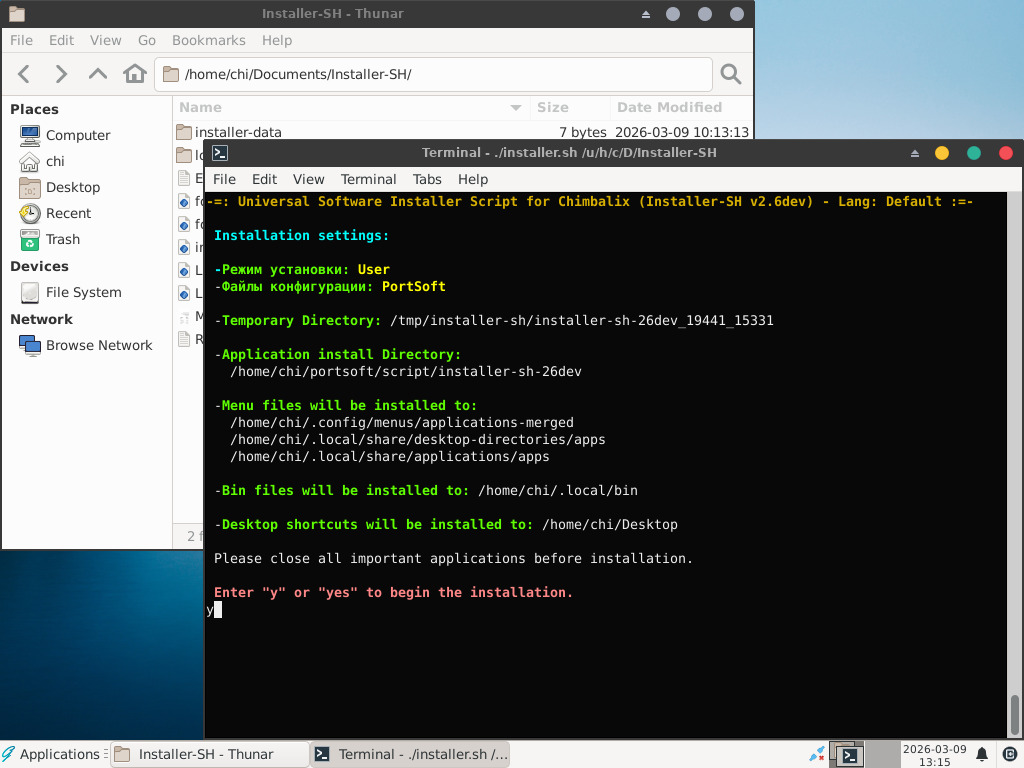Open File System under Devices
Image resolution: width=1024 pixels, height=768 pixels.
[x=83, y=292]
